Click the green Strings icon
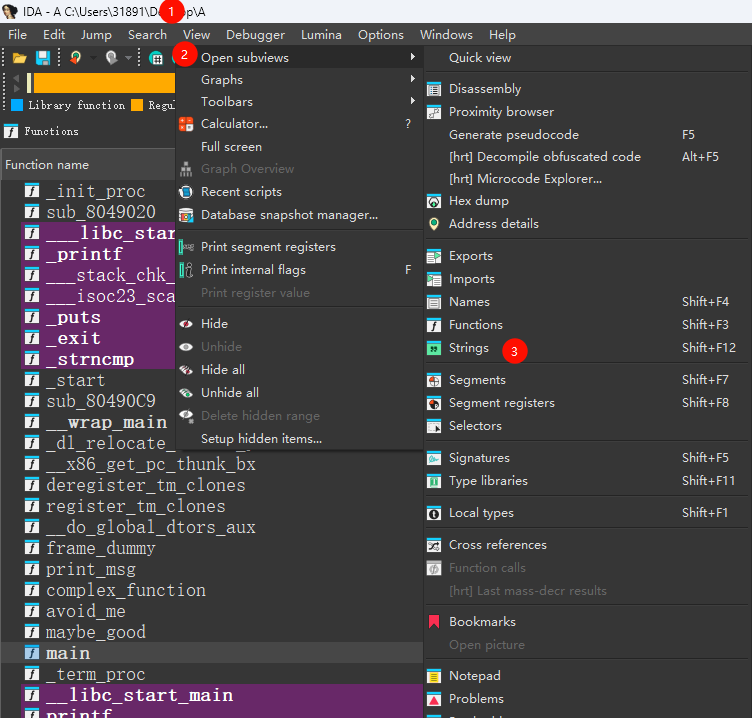The width and height of the screenshot is (752, 718). 434,348
